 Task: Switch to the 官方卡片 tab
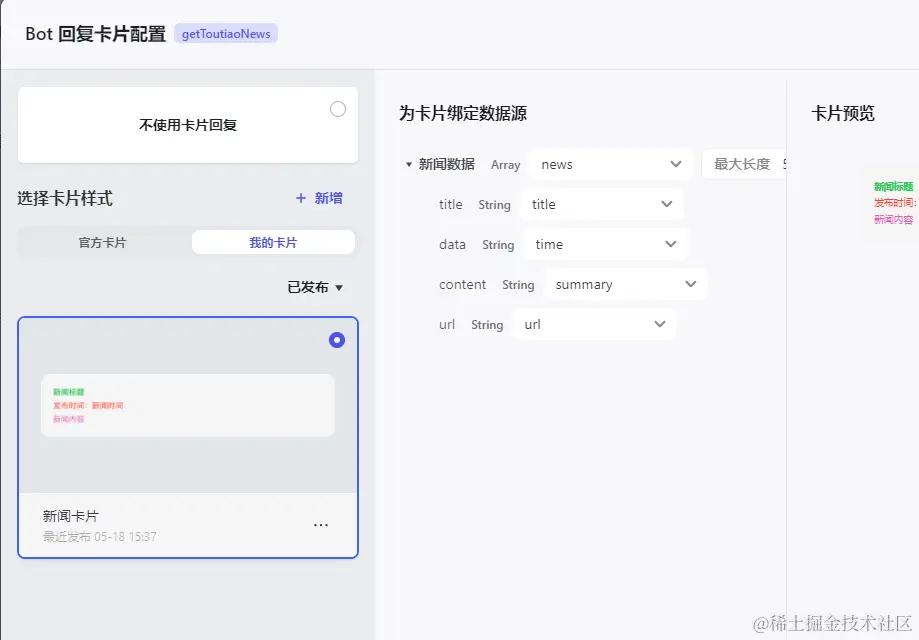pos(103,243)
